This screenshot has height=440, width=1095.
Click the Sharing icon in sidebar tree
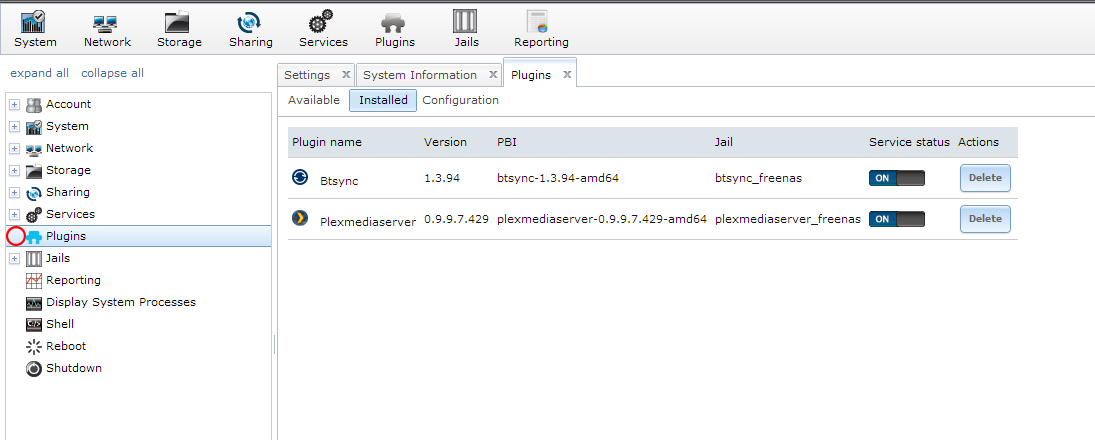point(34,193)
